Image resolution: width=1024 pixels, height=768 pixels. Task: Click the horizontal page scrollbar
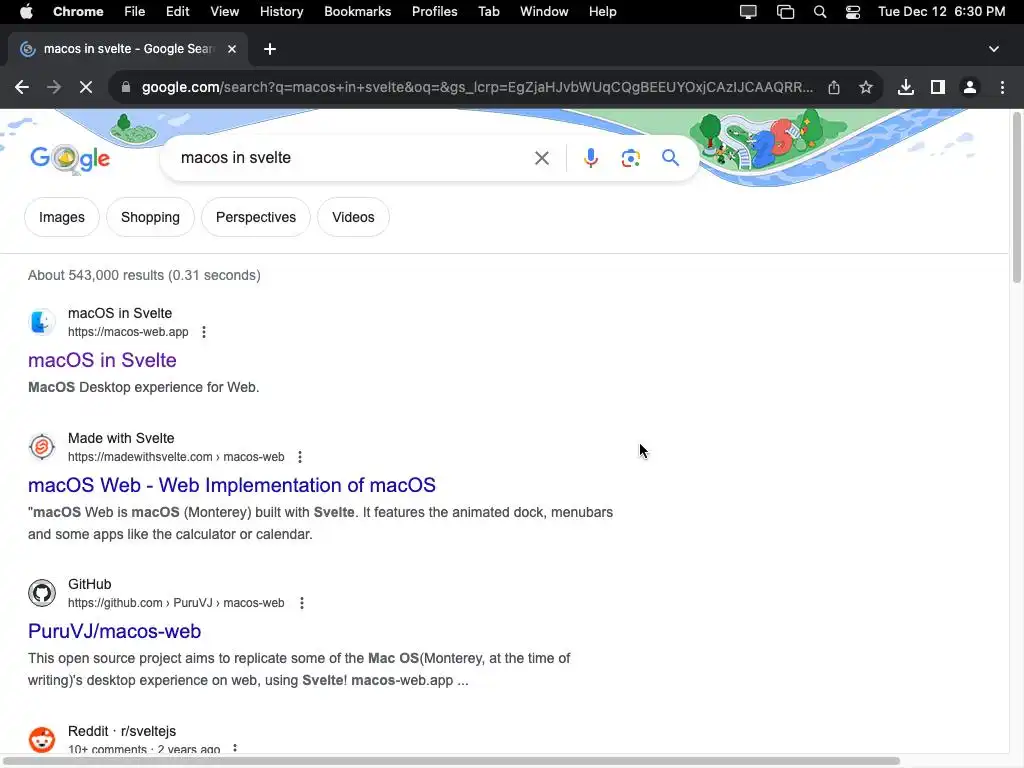coord(451,761)
